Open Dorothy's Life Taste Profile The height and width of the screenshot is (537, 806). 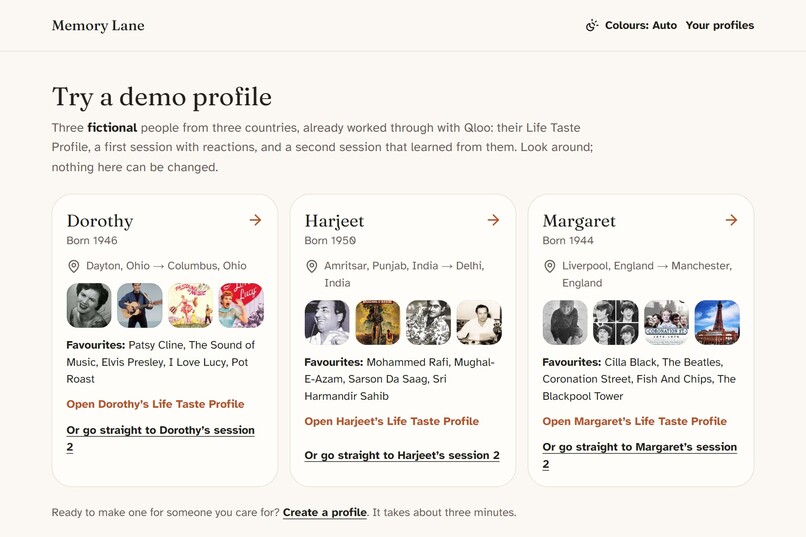click(x=155, y=404)
